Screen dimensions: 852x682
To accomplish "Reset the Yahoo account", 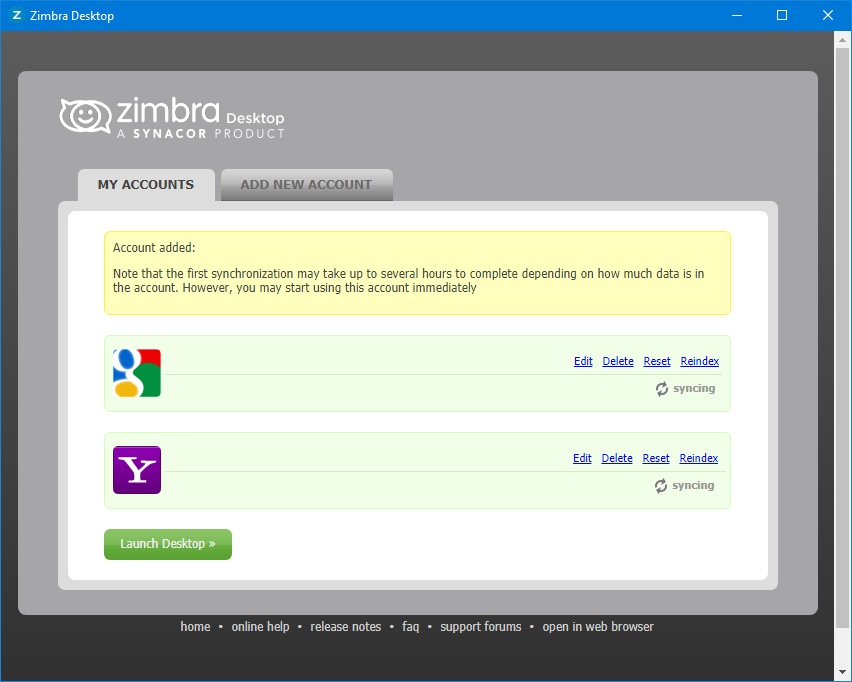I will click(656, 458).
